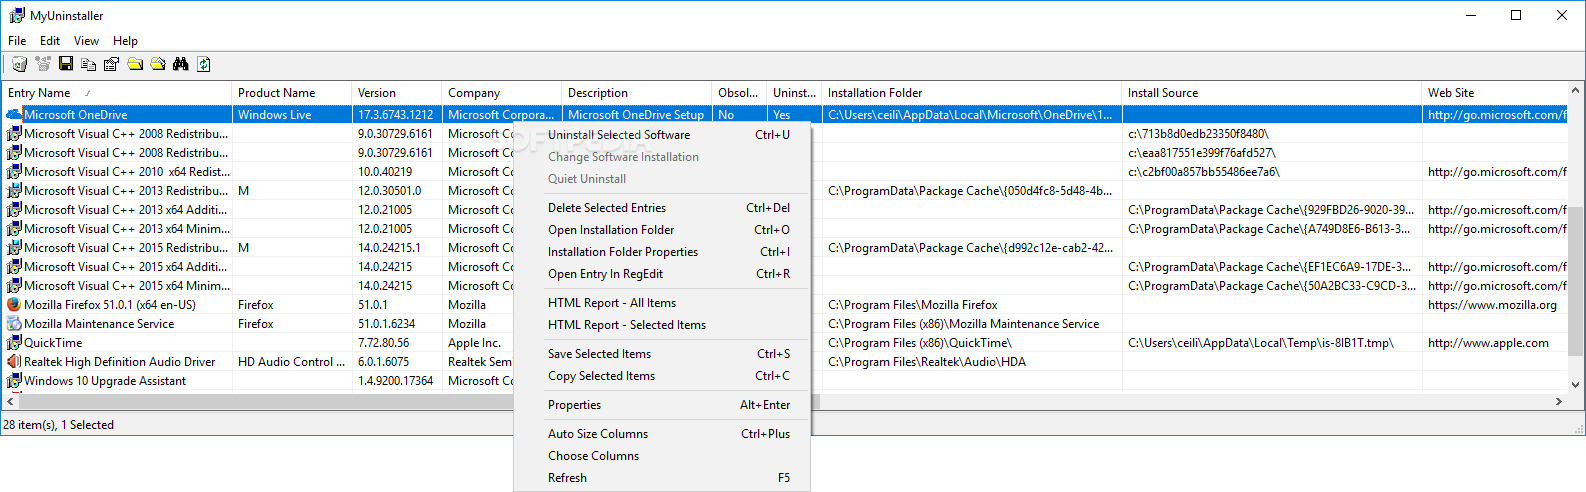Click the Uninstall Selected Software trash toolbar icon
This screenshot has width=1586, height=492.
pyautogui.click(x=19, y=64)
